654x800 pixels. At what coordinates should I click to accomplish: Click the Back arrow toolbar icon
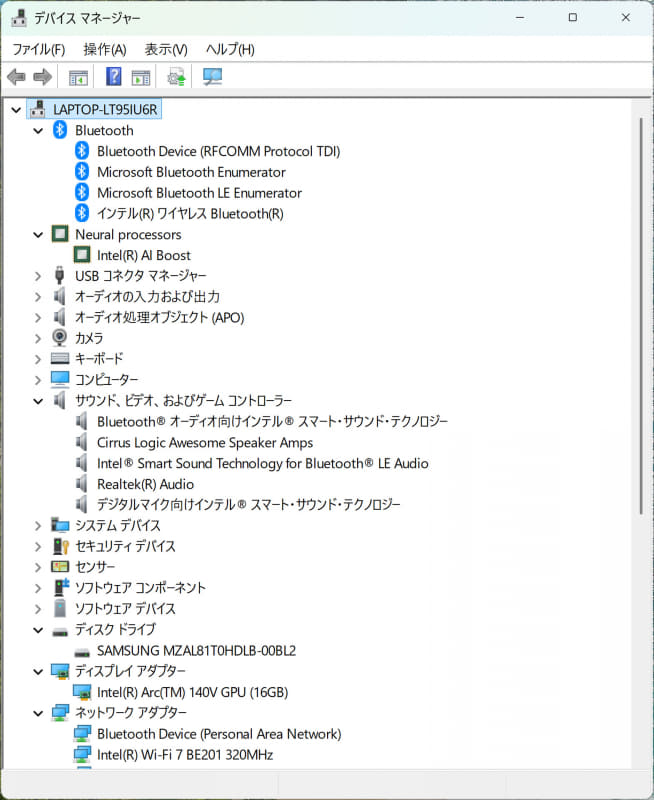[x=16, y=77]
